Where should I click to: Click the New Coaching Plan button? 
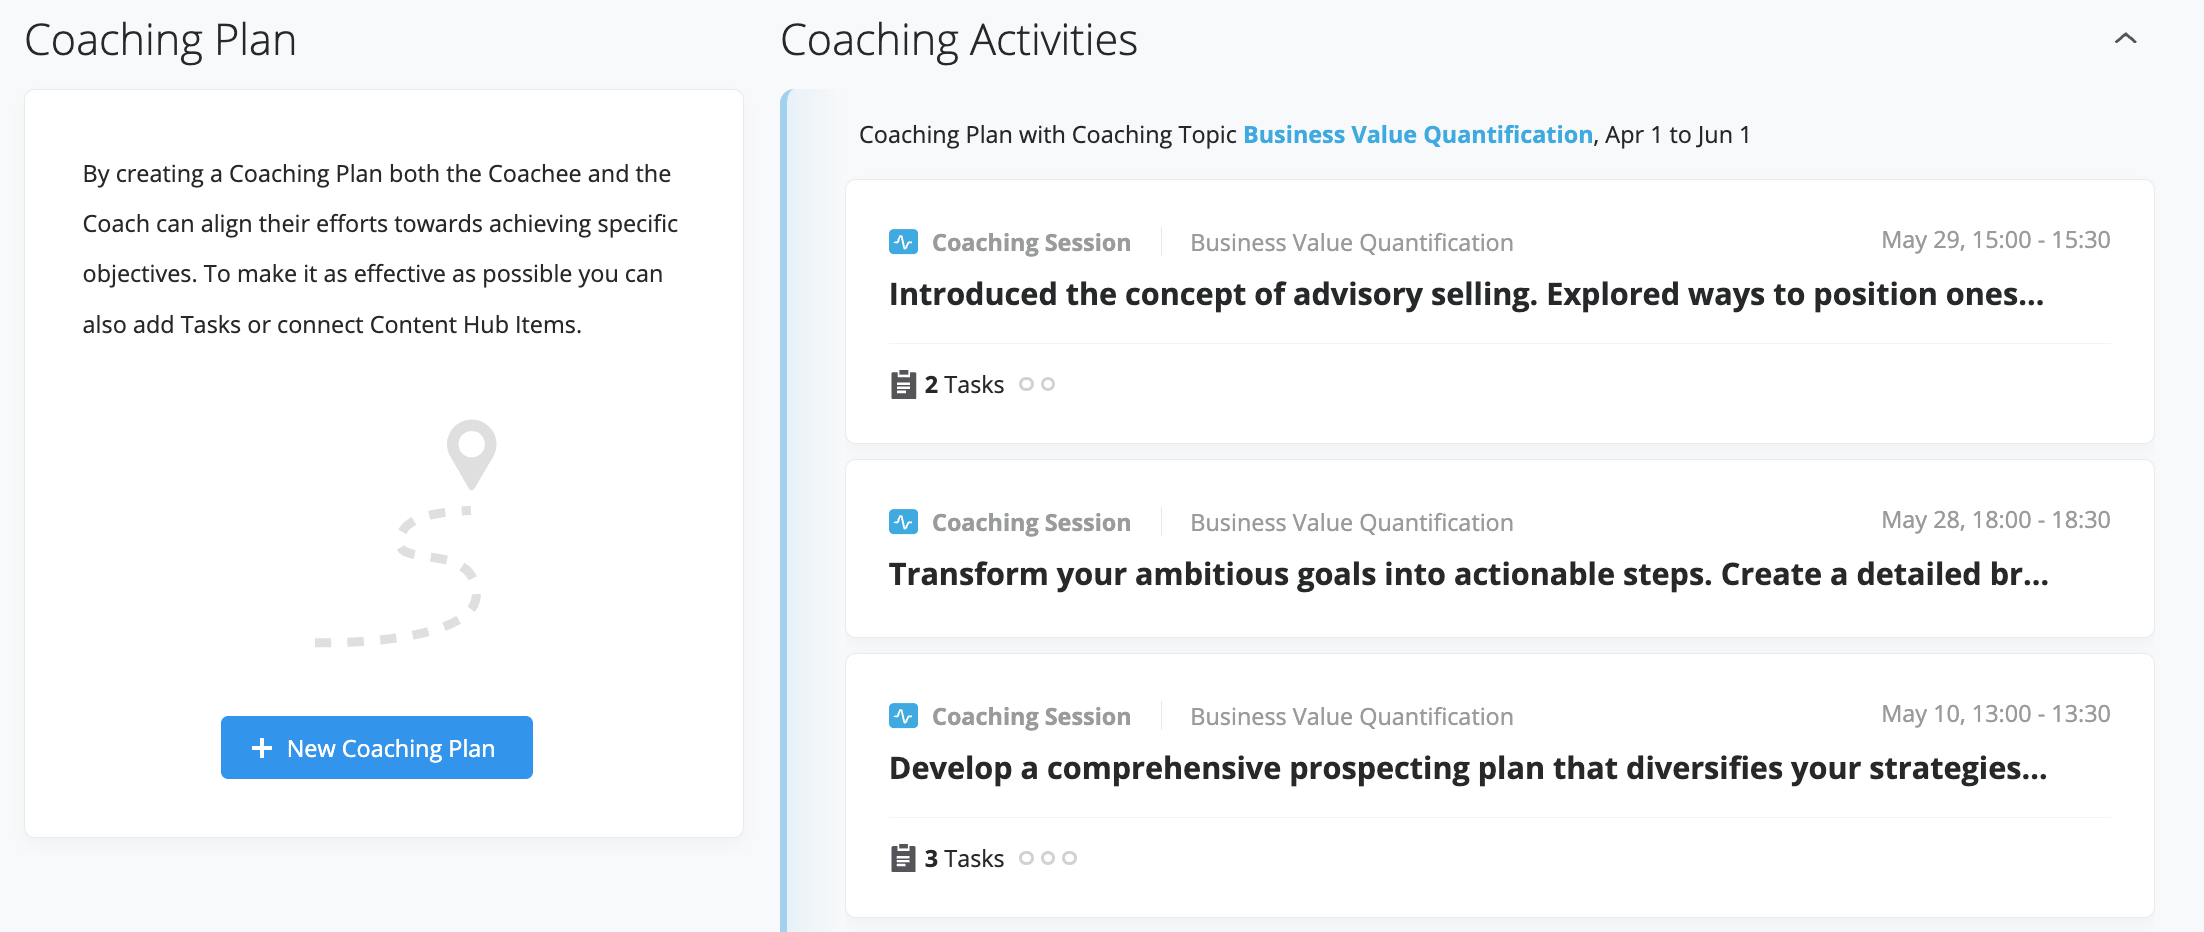point(377,747)
